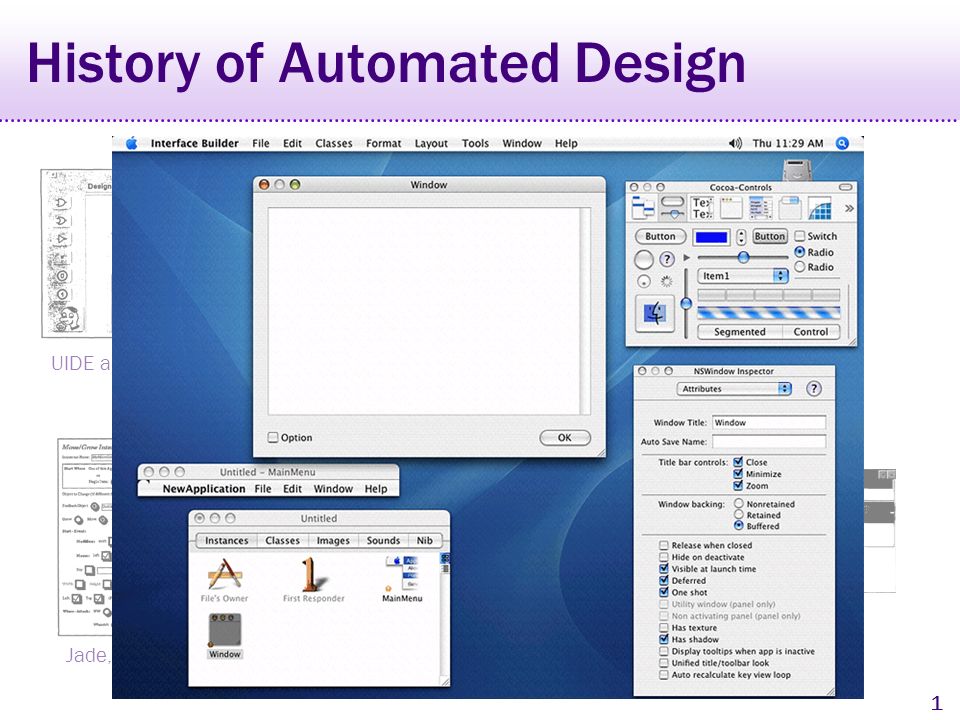Image resolution: width=960 pixels, height=720 pixels.
Task: Click the spinning progress indicator in Cocoa-Controls
Action: (667, 282)
